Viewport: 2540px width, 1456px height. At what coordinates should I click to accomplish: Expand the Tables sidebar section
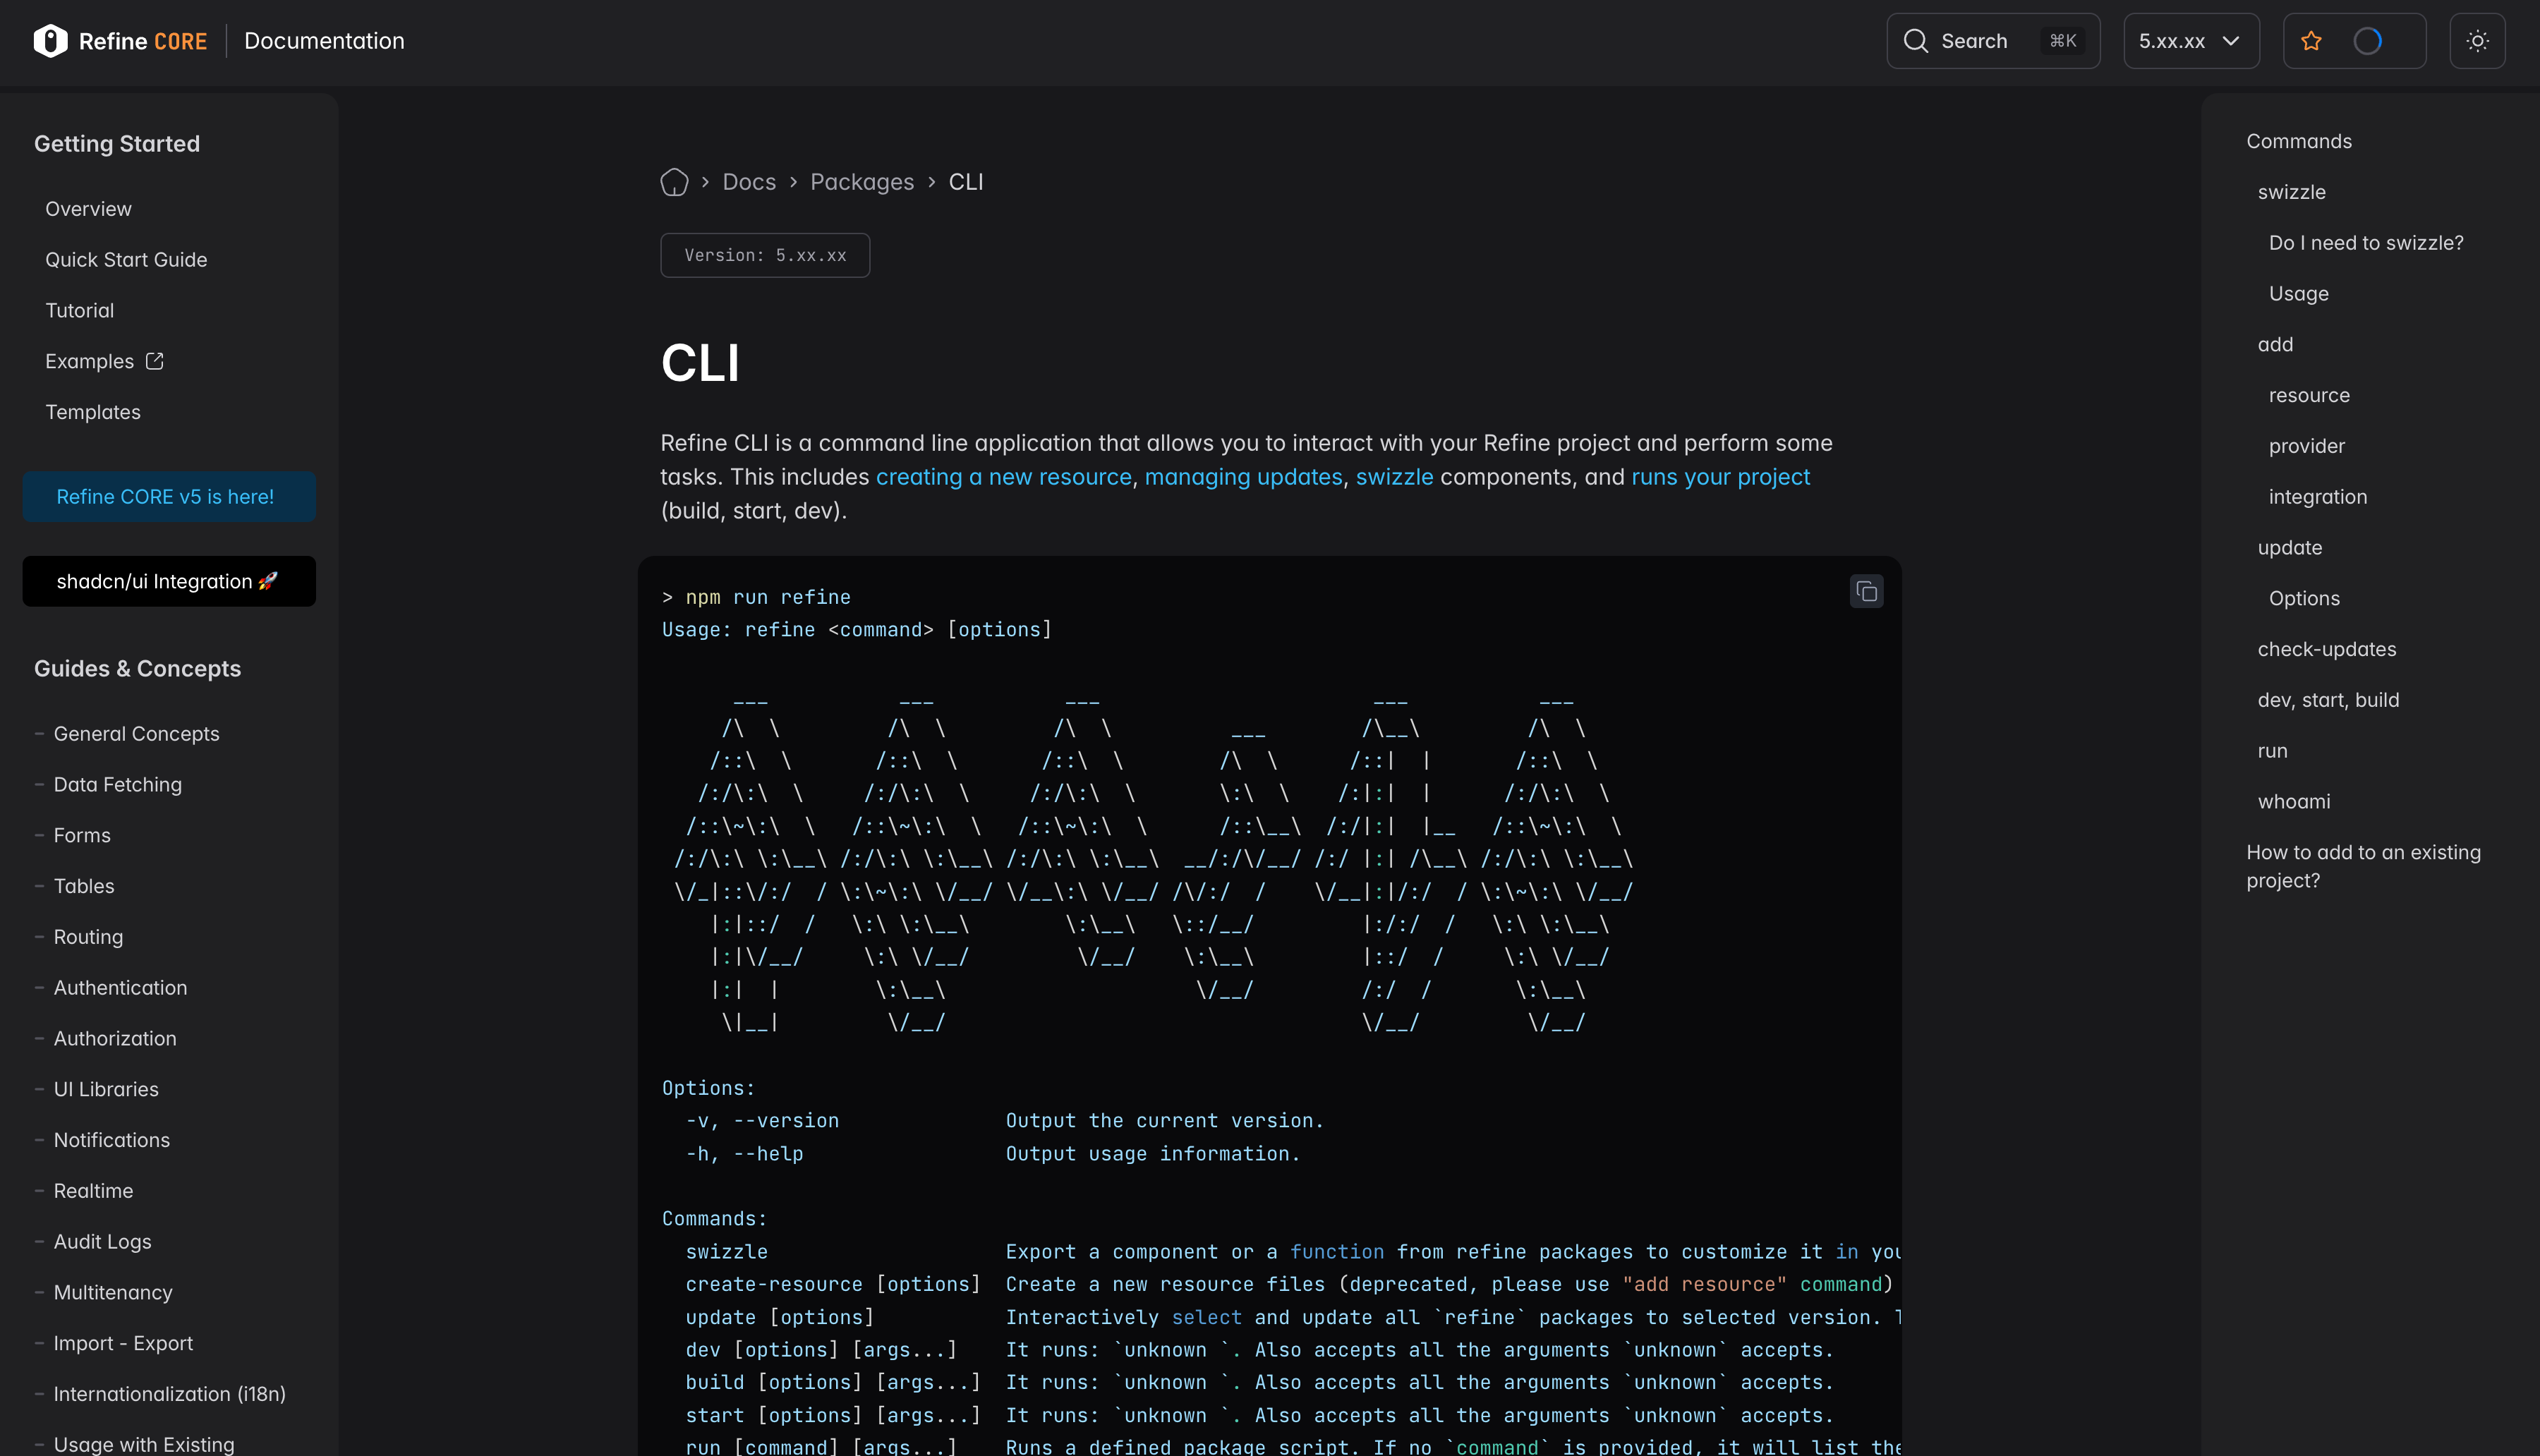84,887
